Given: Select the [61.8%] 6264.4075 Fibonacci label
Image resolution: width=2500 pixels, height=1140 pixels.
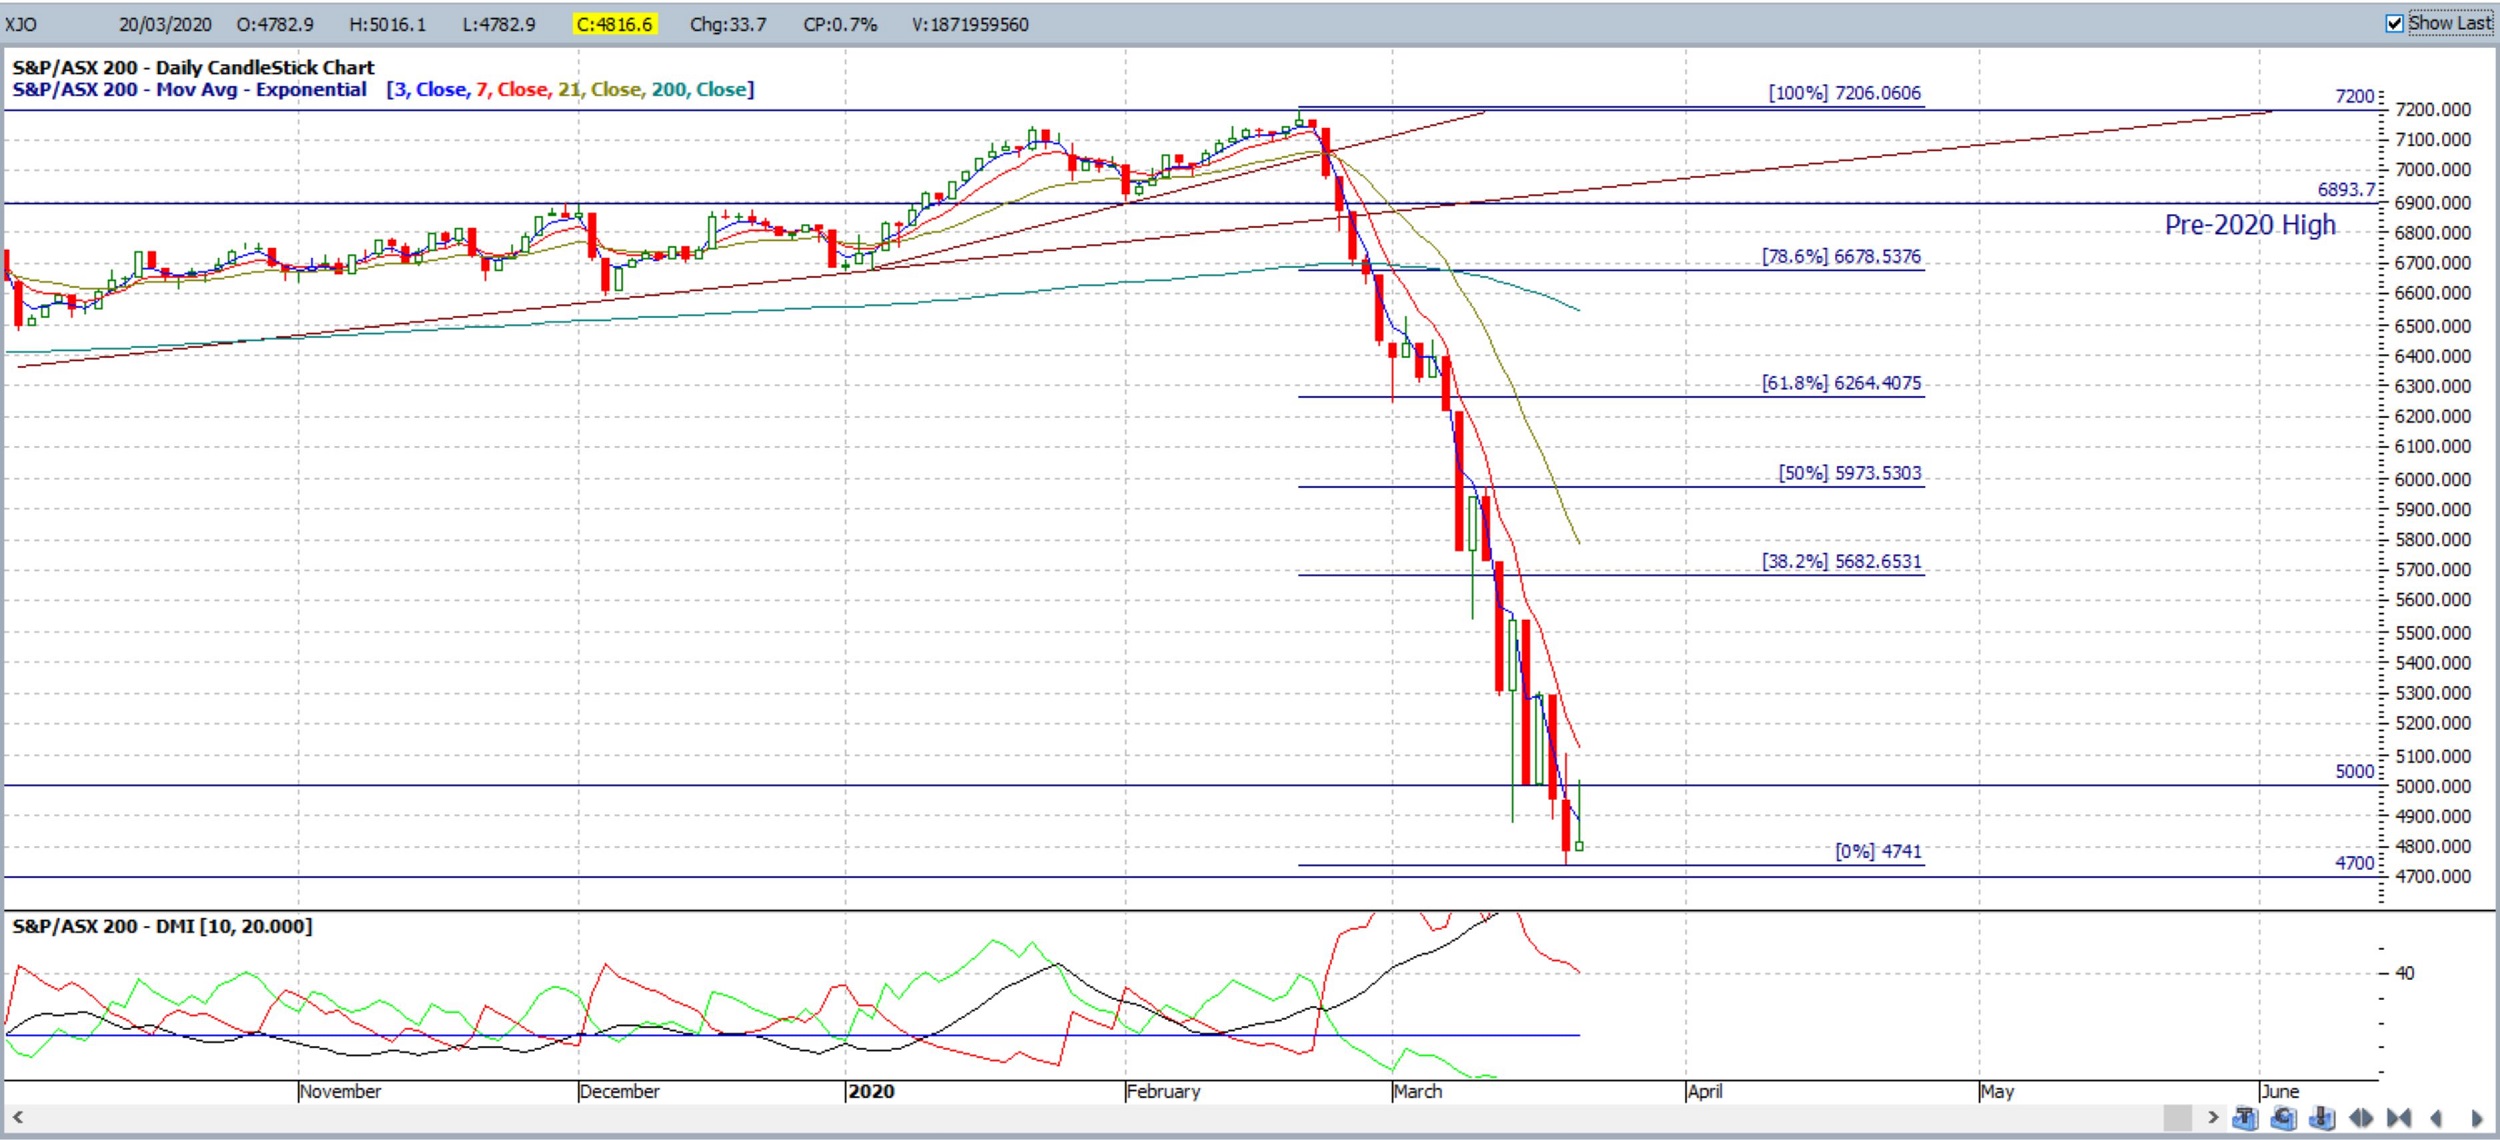Looking at the screenshot, I should pyautogui.click(x=1841, y=383).
